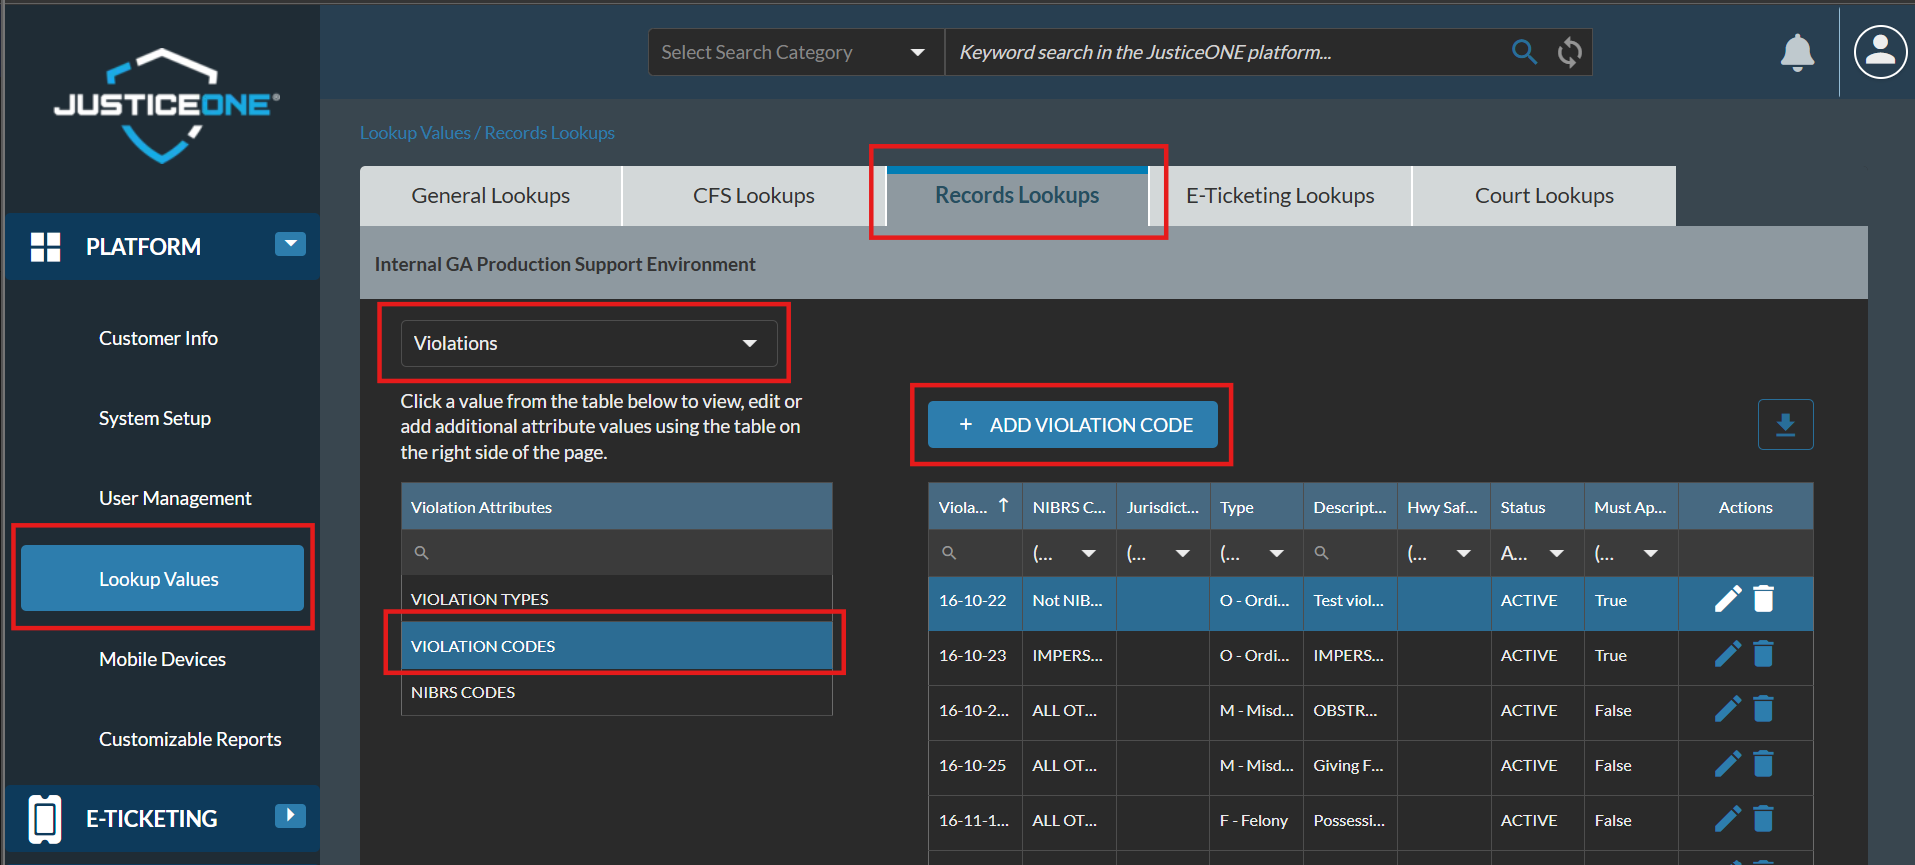
Task: Click the refresh search icon
Action: [x=1570, y=52]
